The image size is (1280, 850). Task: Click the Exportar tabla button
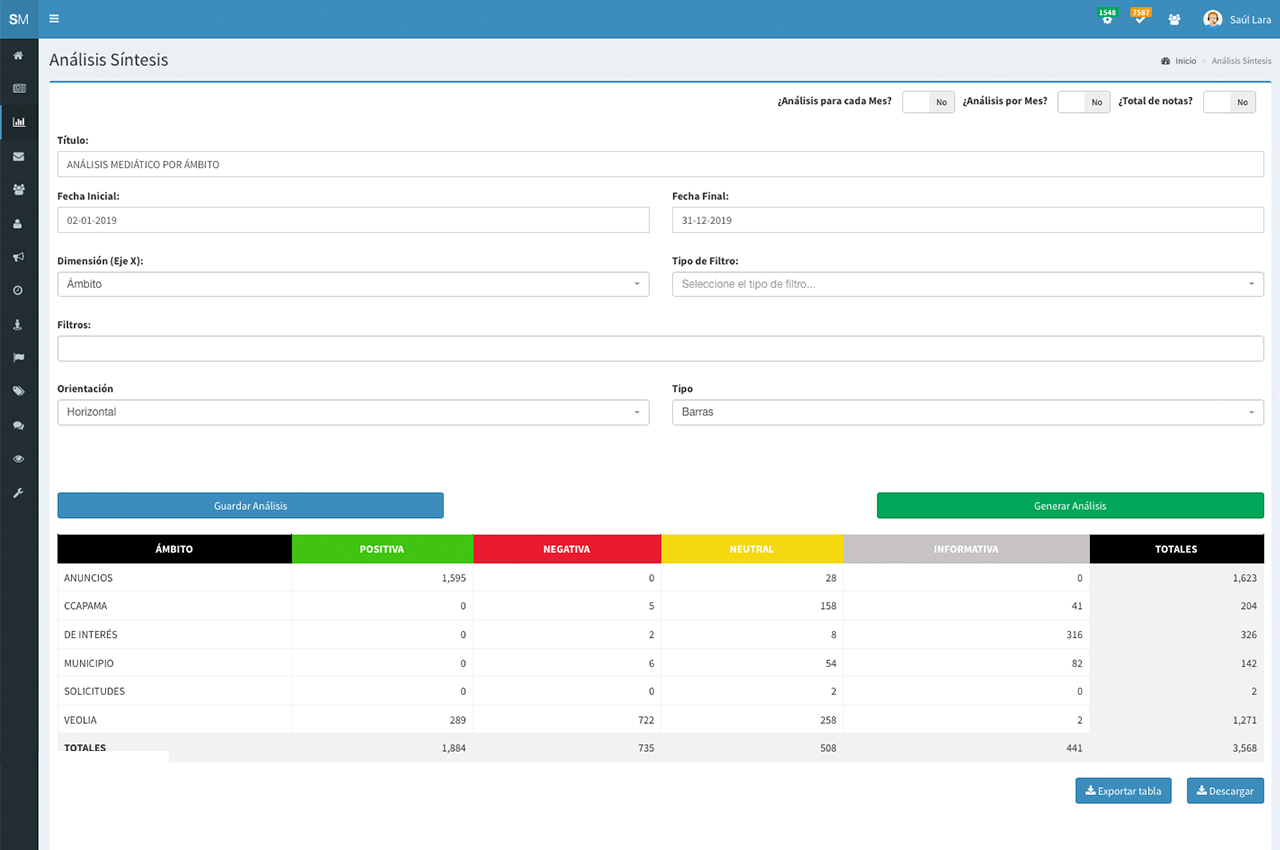coord(1123,790)
